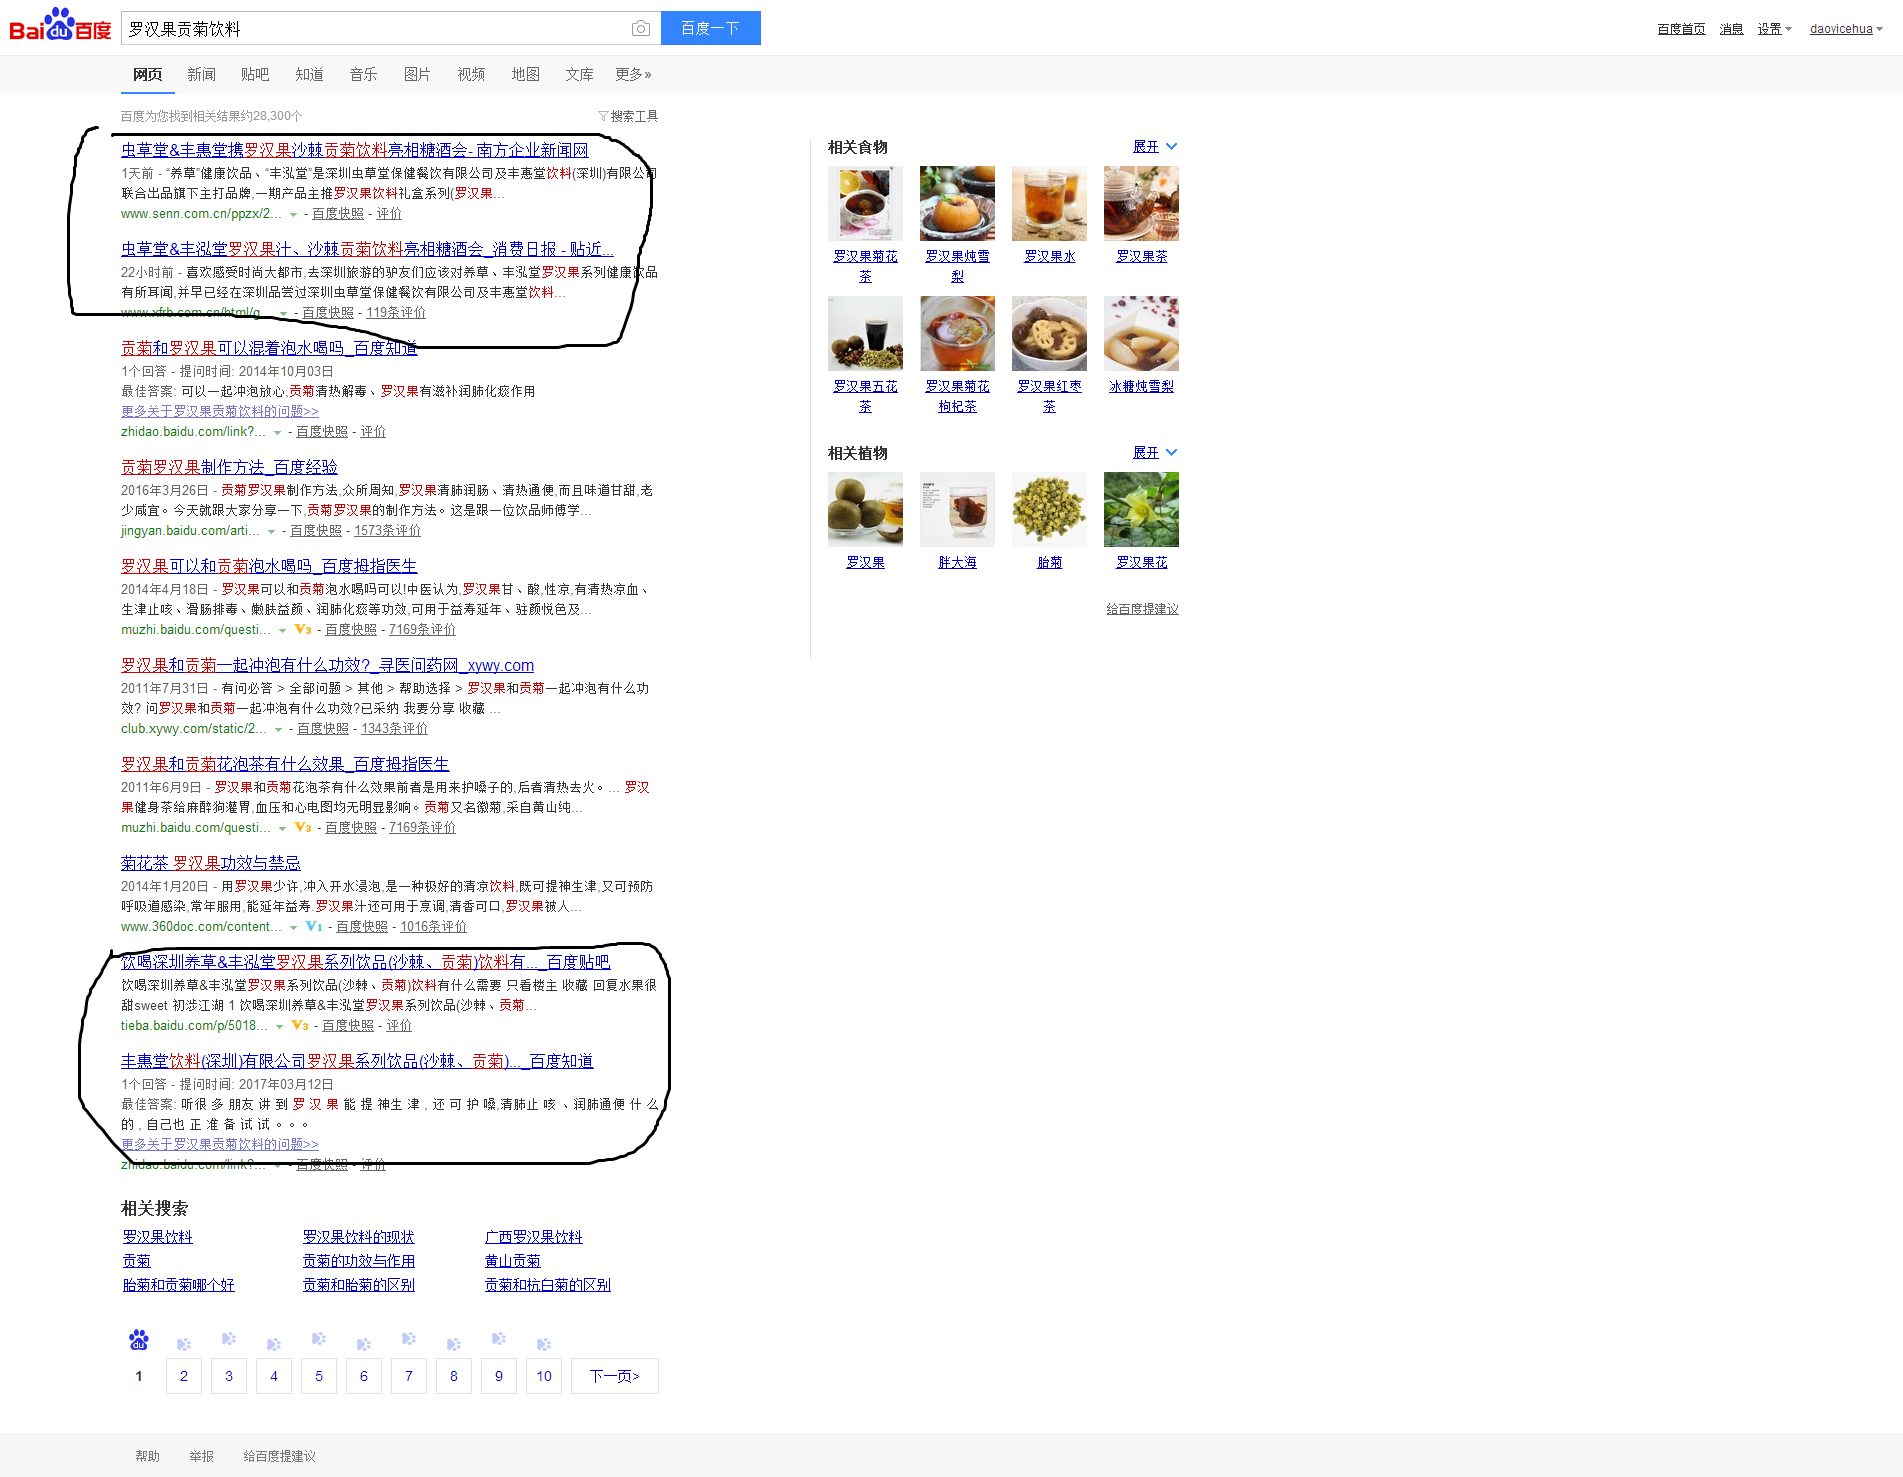Open dropdown arrow beside jingyan.baidu.com URL

[271, 532]
